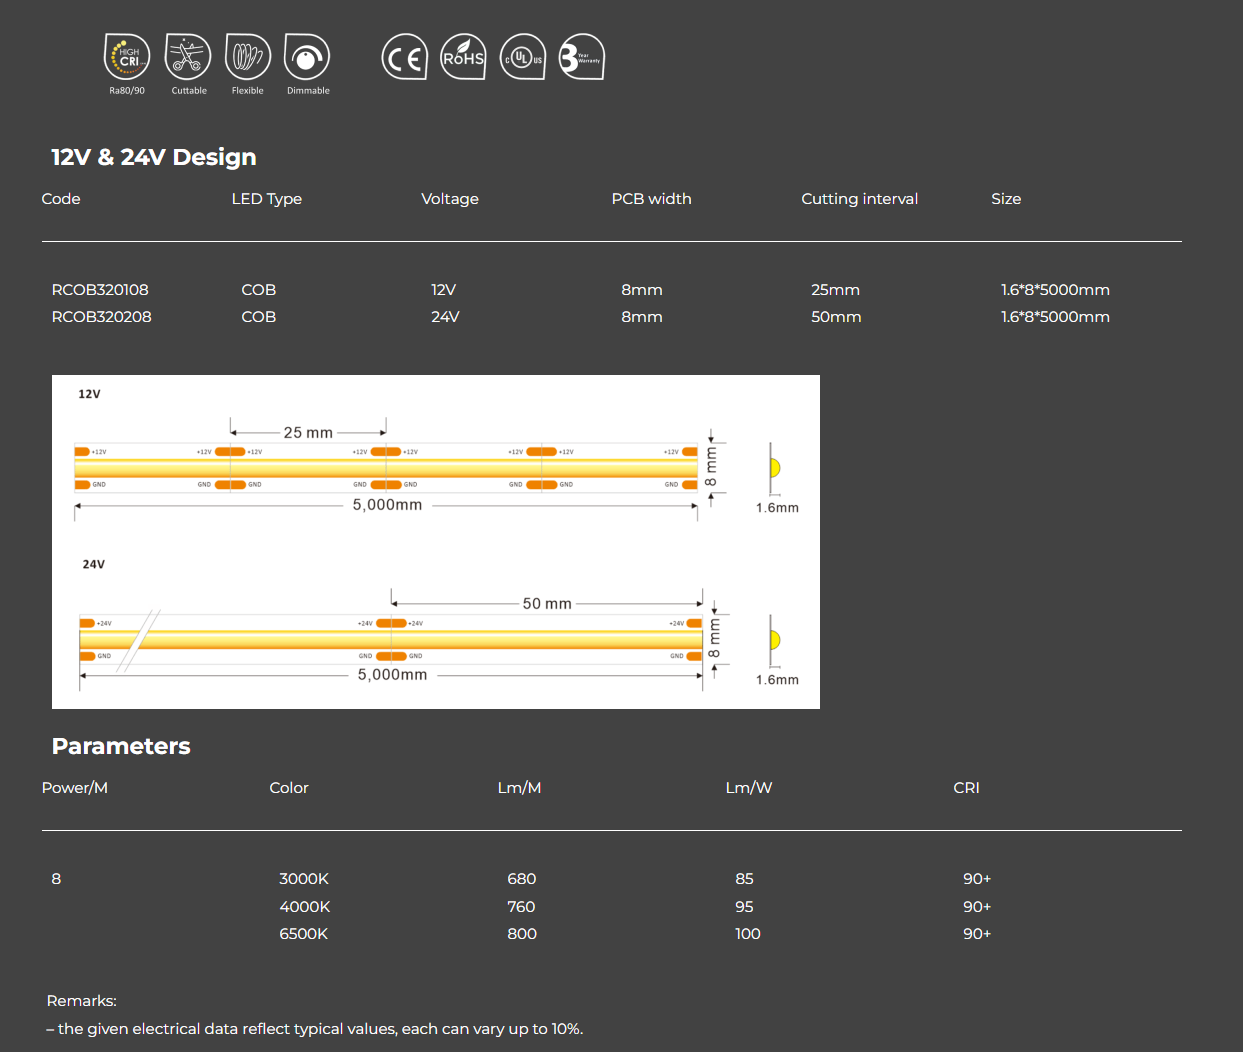Screen dimensions: 1243x1052
Task: Click the Lm/W column header
Action: pos(748,788)
